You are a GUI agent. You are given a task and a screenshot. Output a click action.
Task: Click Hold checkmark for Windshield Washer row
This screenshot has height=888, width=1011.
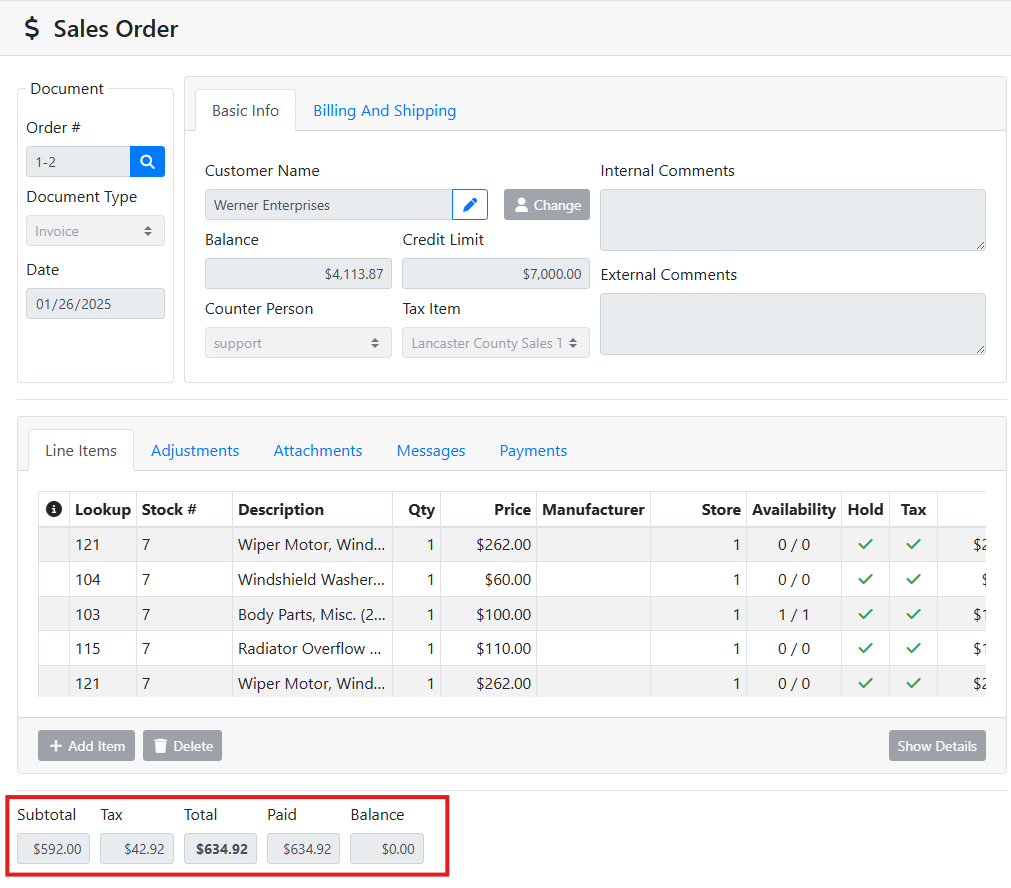[x=865, y=579]
